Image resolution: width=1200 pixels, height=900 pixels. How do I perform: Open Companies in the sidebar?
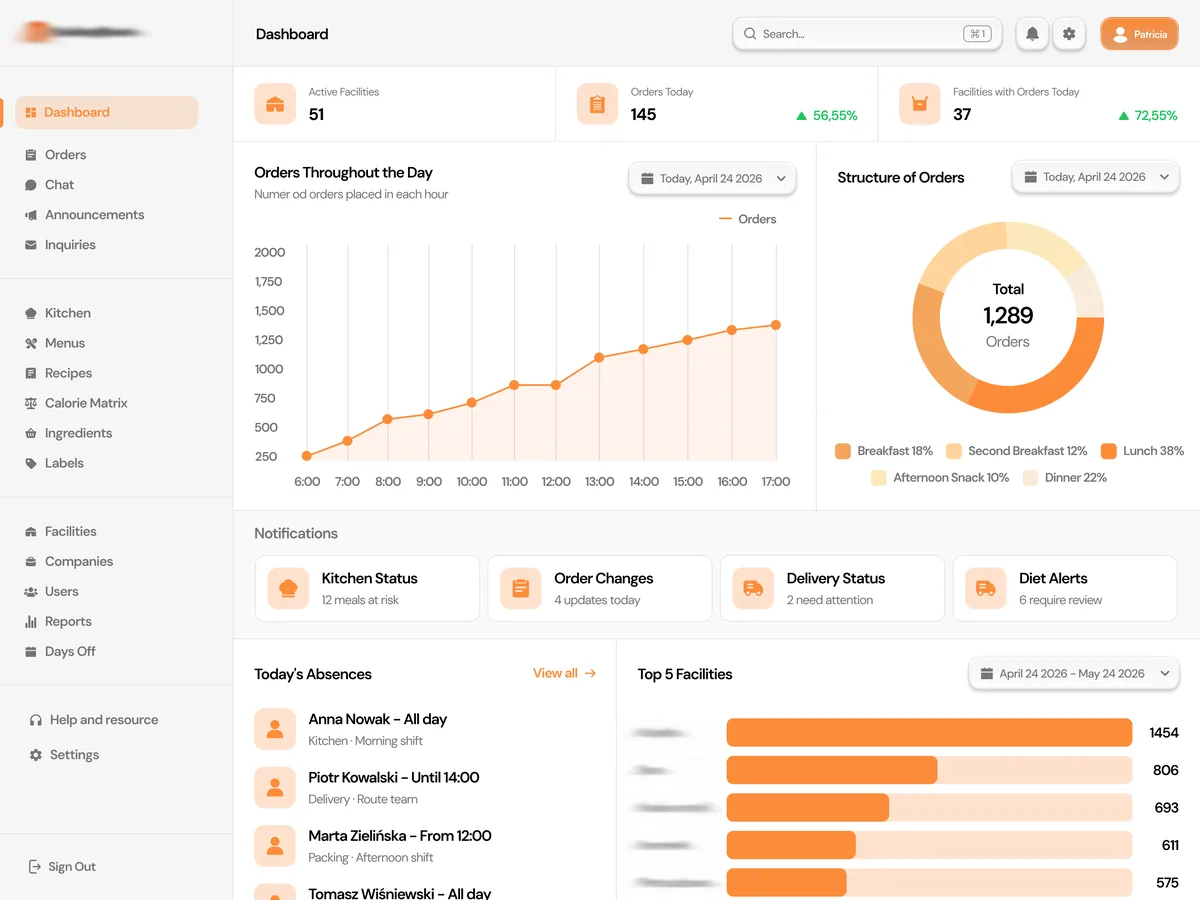click(x=78, y=561)
